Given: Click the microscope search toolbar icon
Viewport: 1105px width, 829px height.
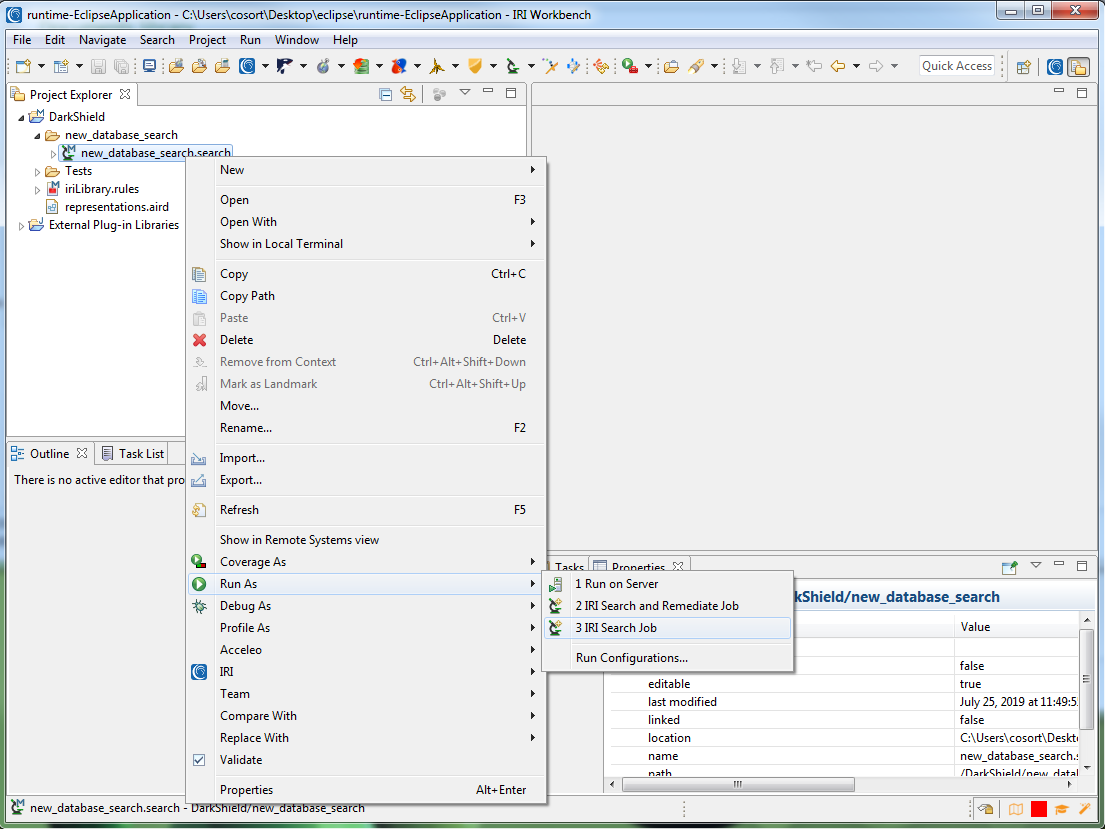Looking at the screenshot, I should [513, 66].
